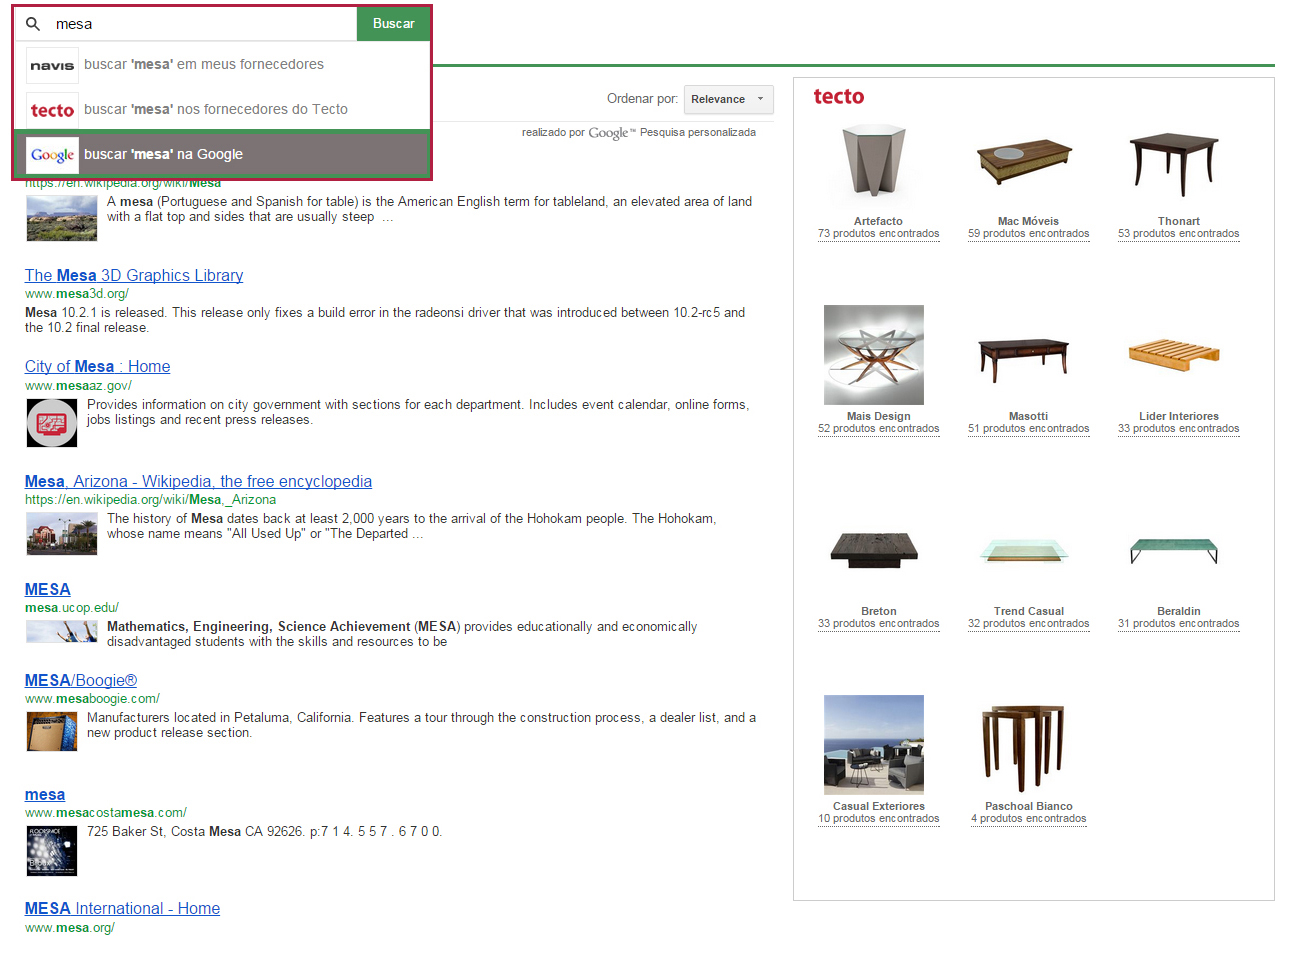Image resolution: width=1296 pixels, height=972 pixels.
Task: Click the MESA/Boogie amplifier thumbnail
Action: [x=52, y=731]
